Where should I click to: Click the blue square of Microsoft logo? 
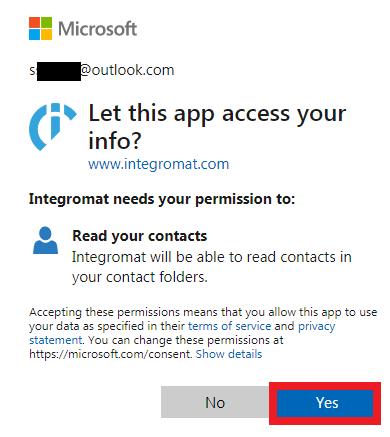point(35,35)
